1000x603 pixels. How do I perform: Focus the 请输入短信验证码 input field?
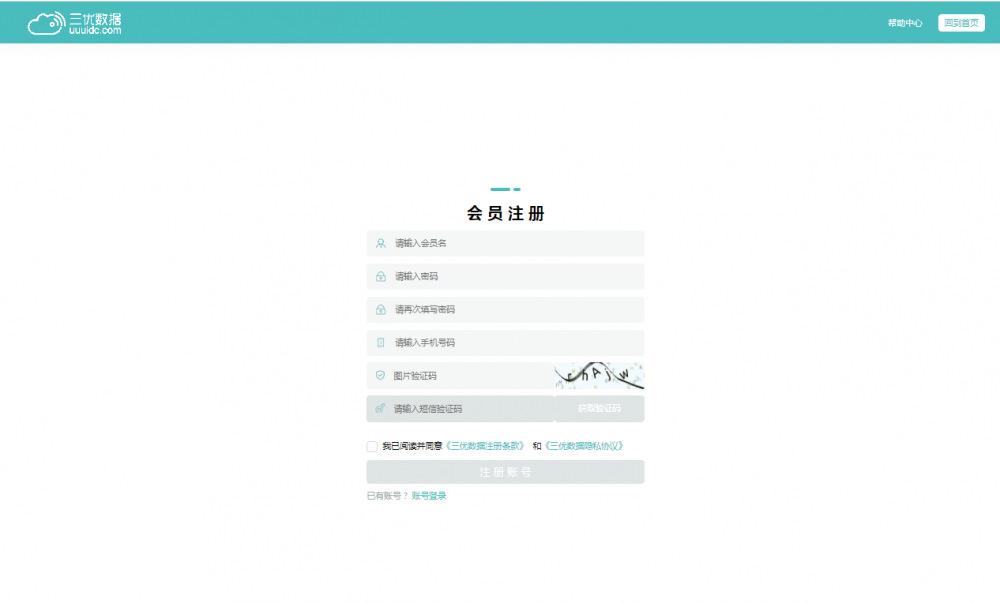470,408
